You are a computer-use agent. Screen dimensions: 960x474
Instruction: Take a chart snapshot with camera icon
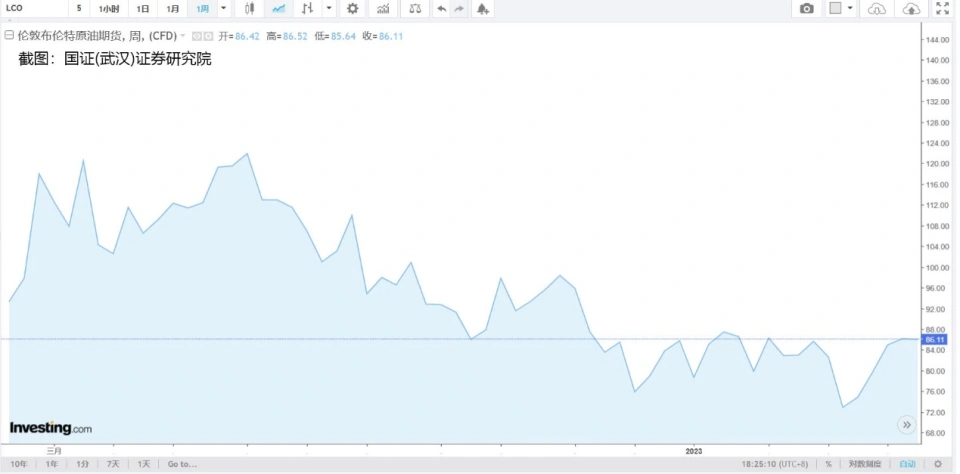tap(806, 9)
